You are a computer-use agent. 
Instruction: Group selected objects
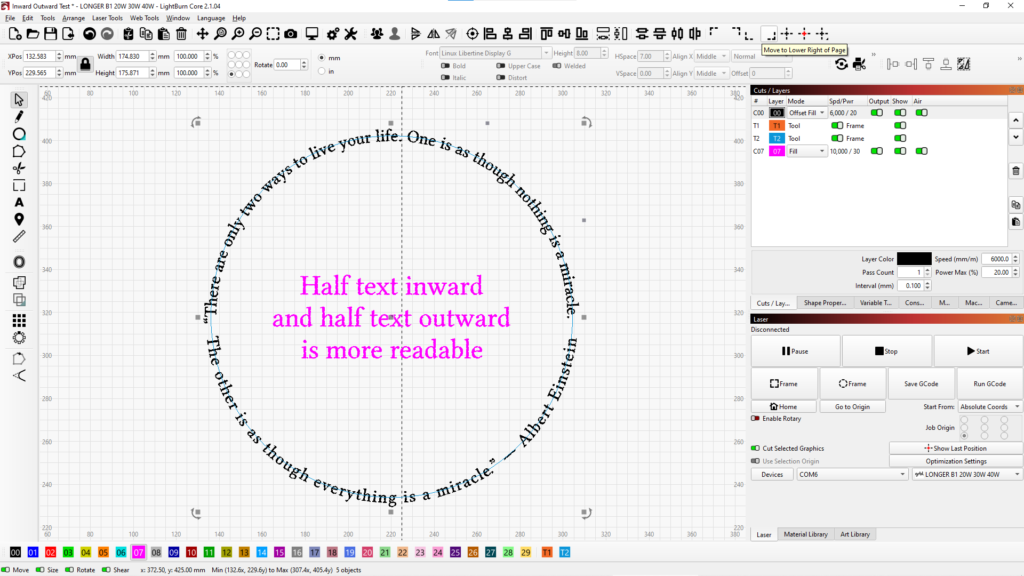pyautogui.click(x=377, y=34)
